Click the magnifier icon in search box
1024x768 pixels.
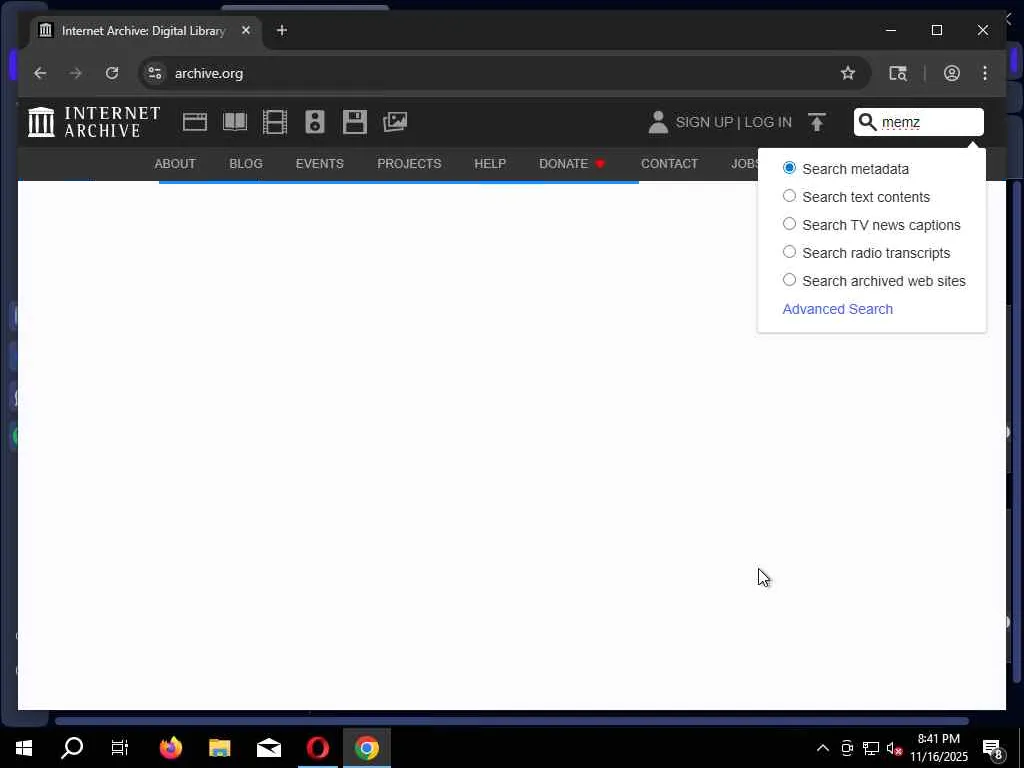pos(867,122)
